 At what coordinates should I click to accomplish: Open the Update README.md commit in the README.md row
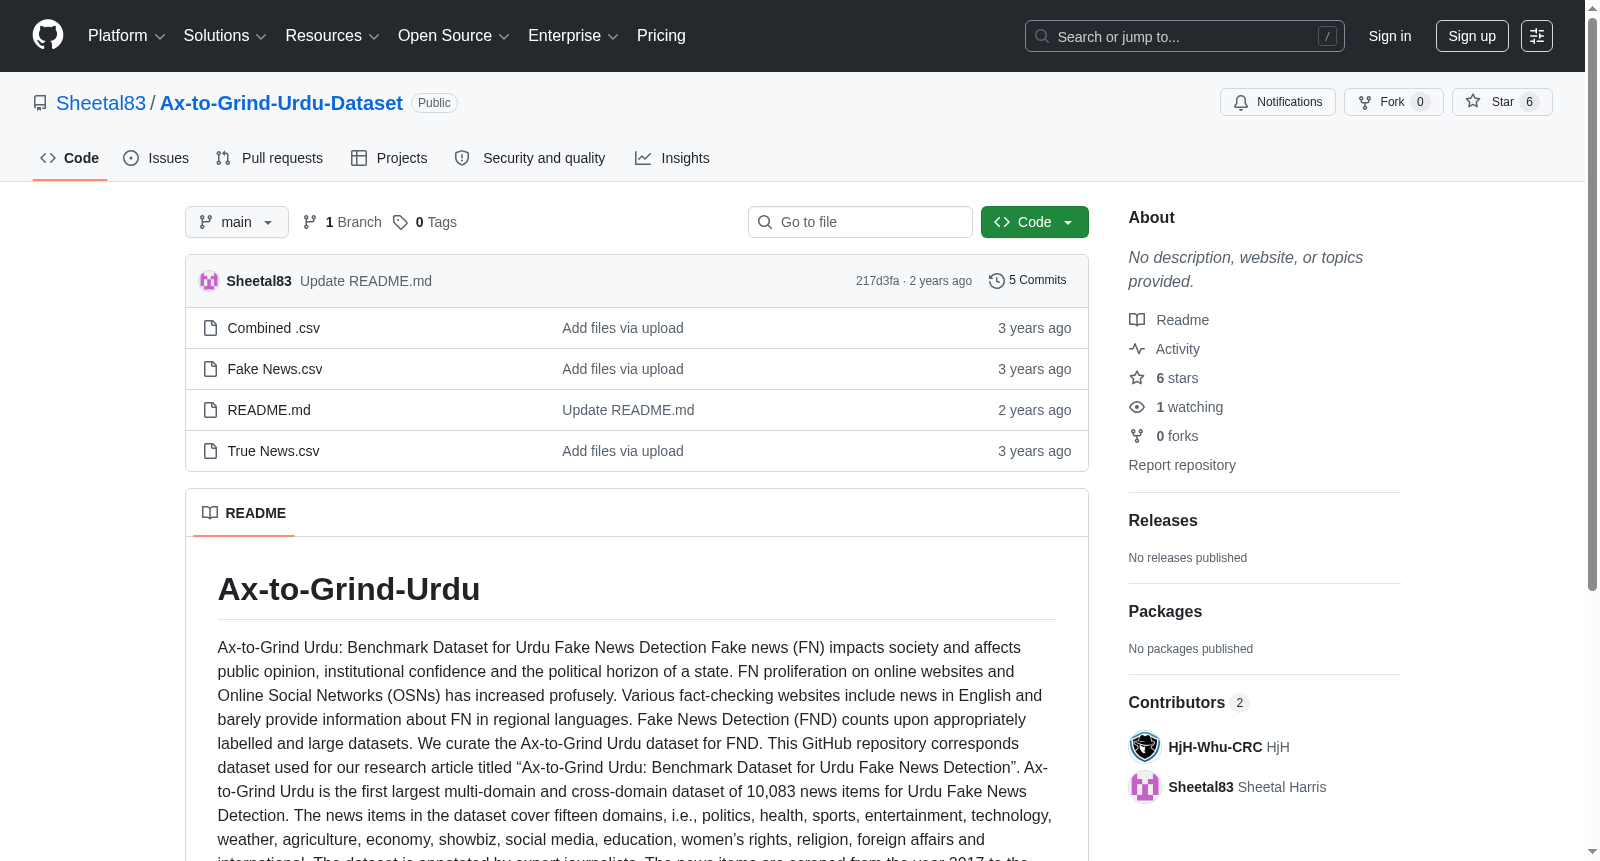click(x=628, y=410)
